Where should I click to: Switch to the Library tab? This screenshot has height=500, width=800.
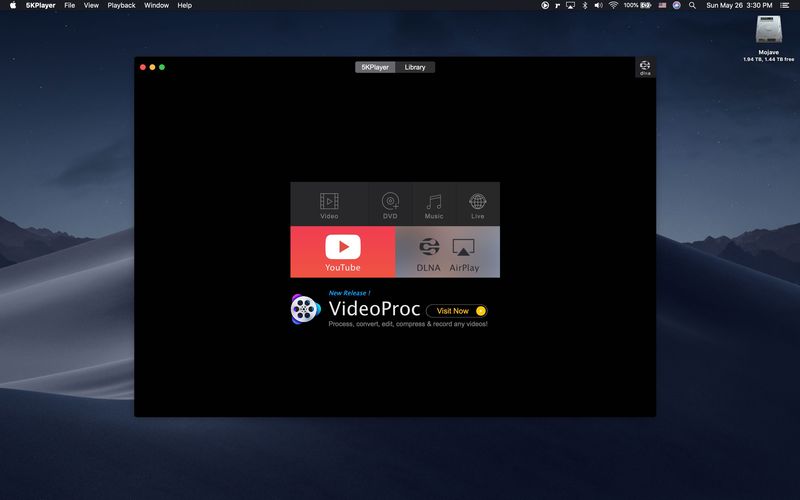(415, 67)
